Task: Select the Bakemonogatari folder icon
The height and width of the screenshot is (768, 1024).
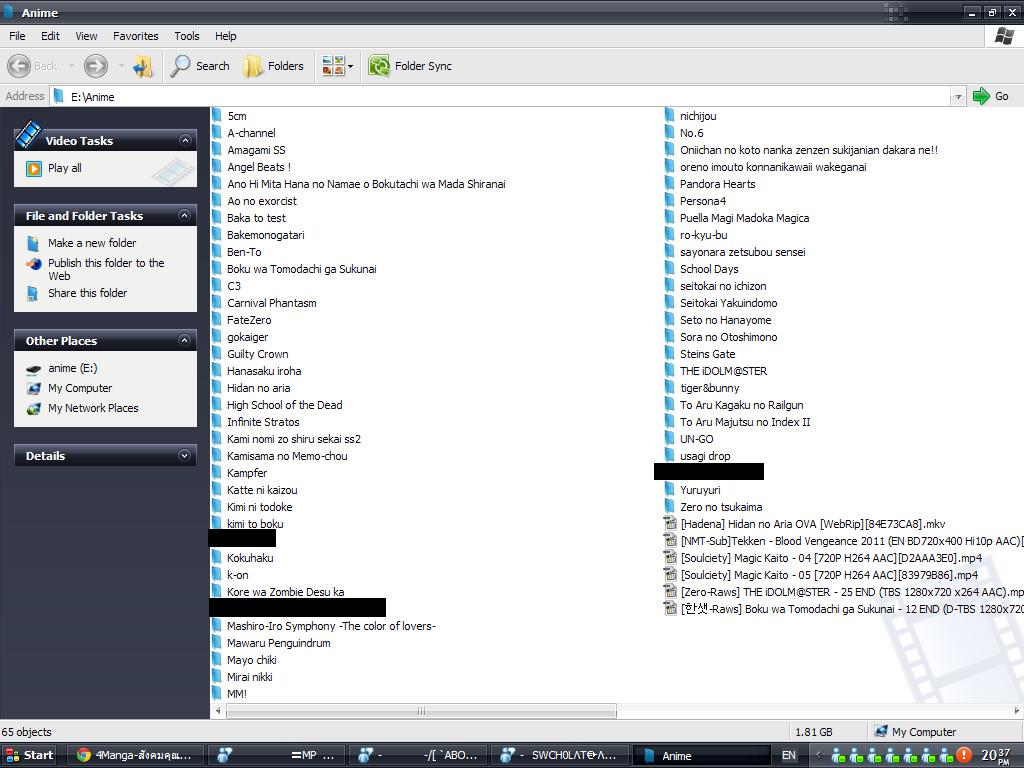Action: (216, 234)
